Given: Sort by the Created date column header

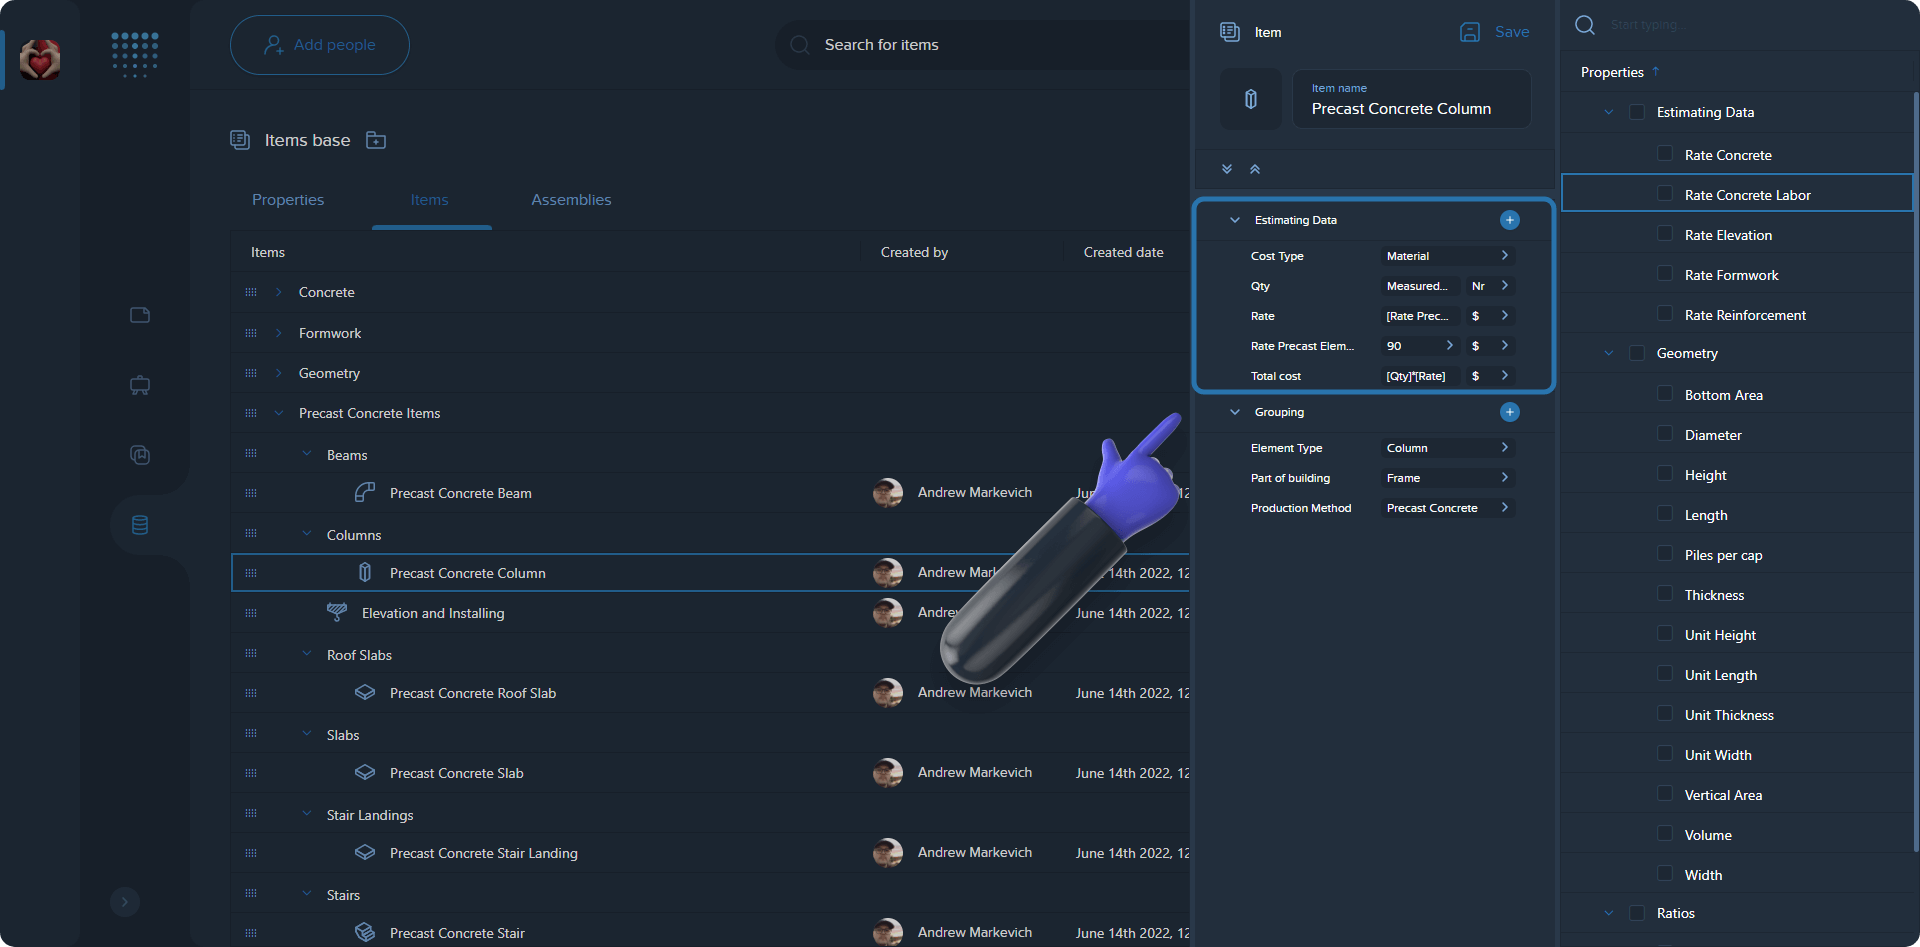Looking at the screenshot, I should pos(1123,252).
